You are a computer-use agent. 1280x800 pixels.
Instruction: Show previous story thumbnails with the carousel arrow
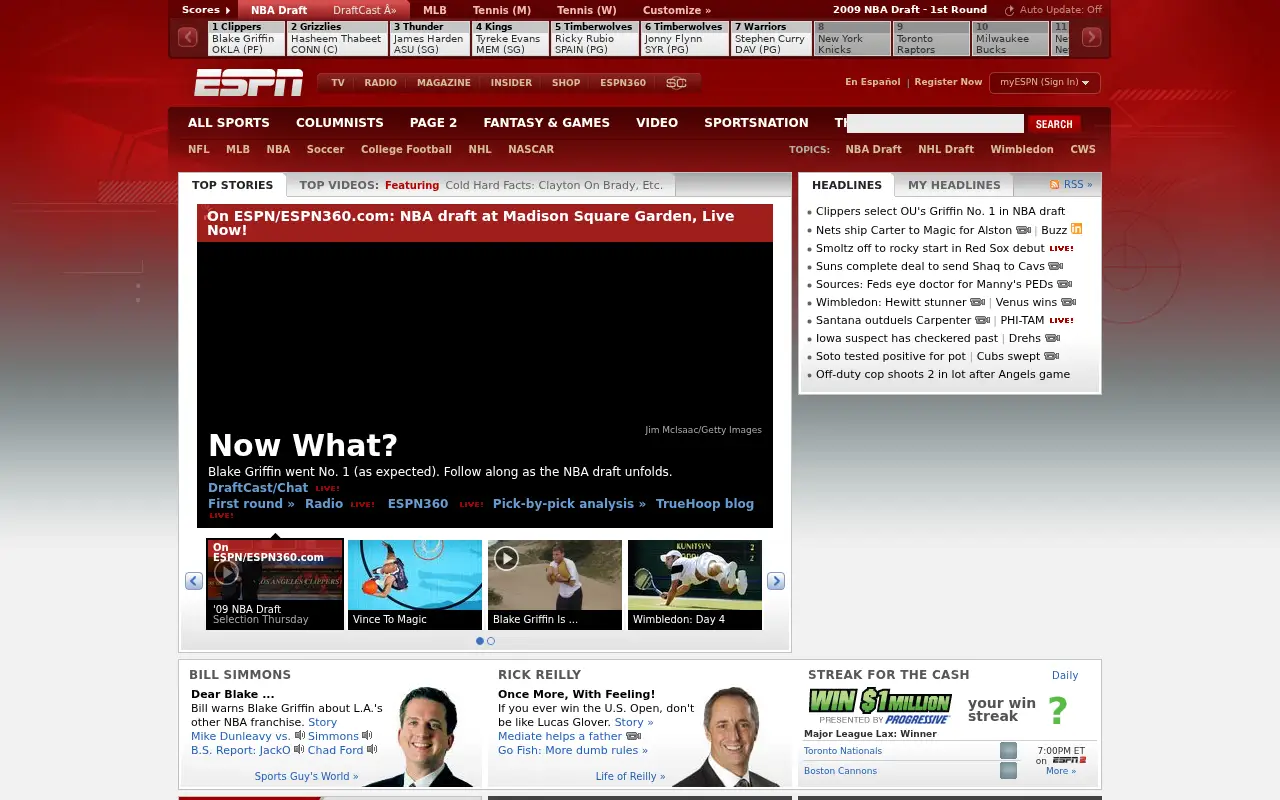tap(194, 581)
